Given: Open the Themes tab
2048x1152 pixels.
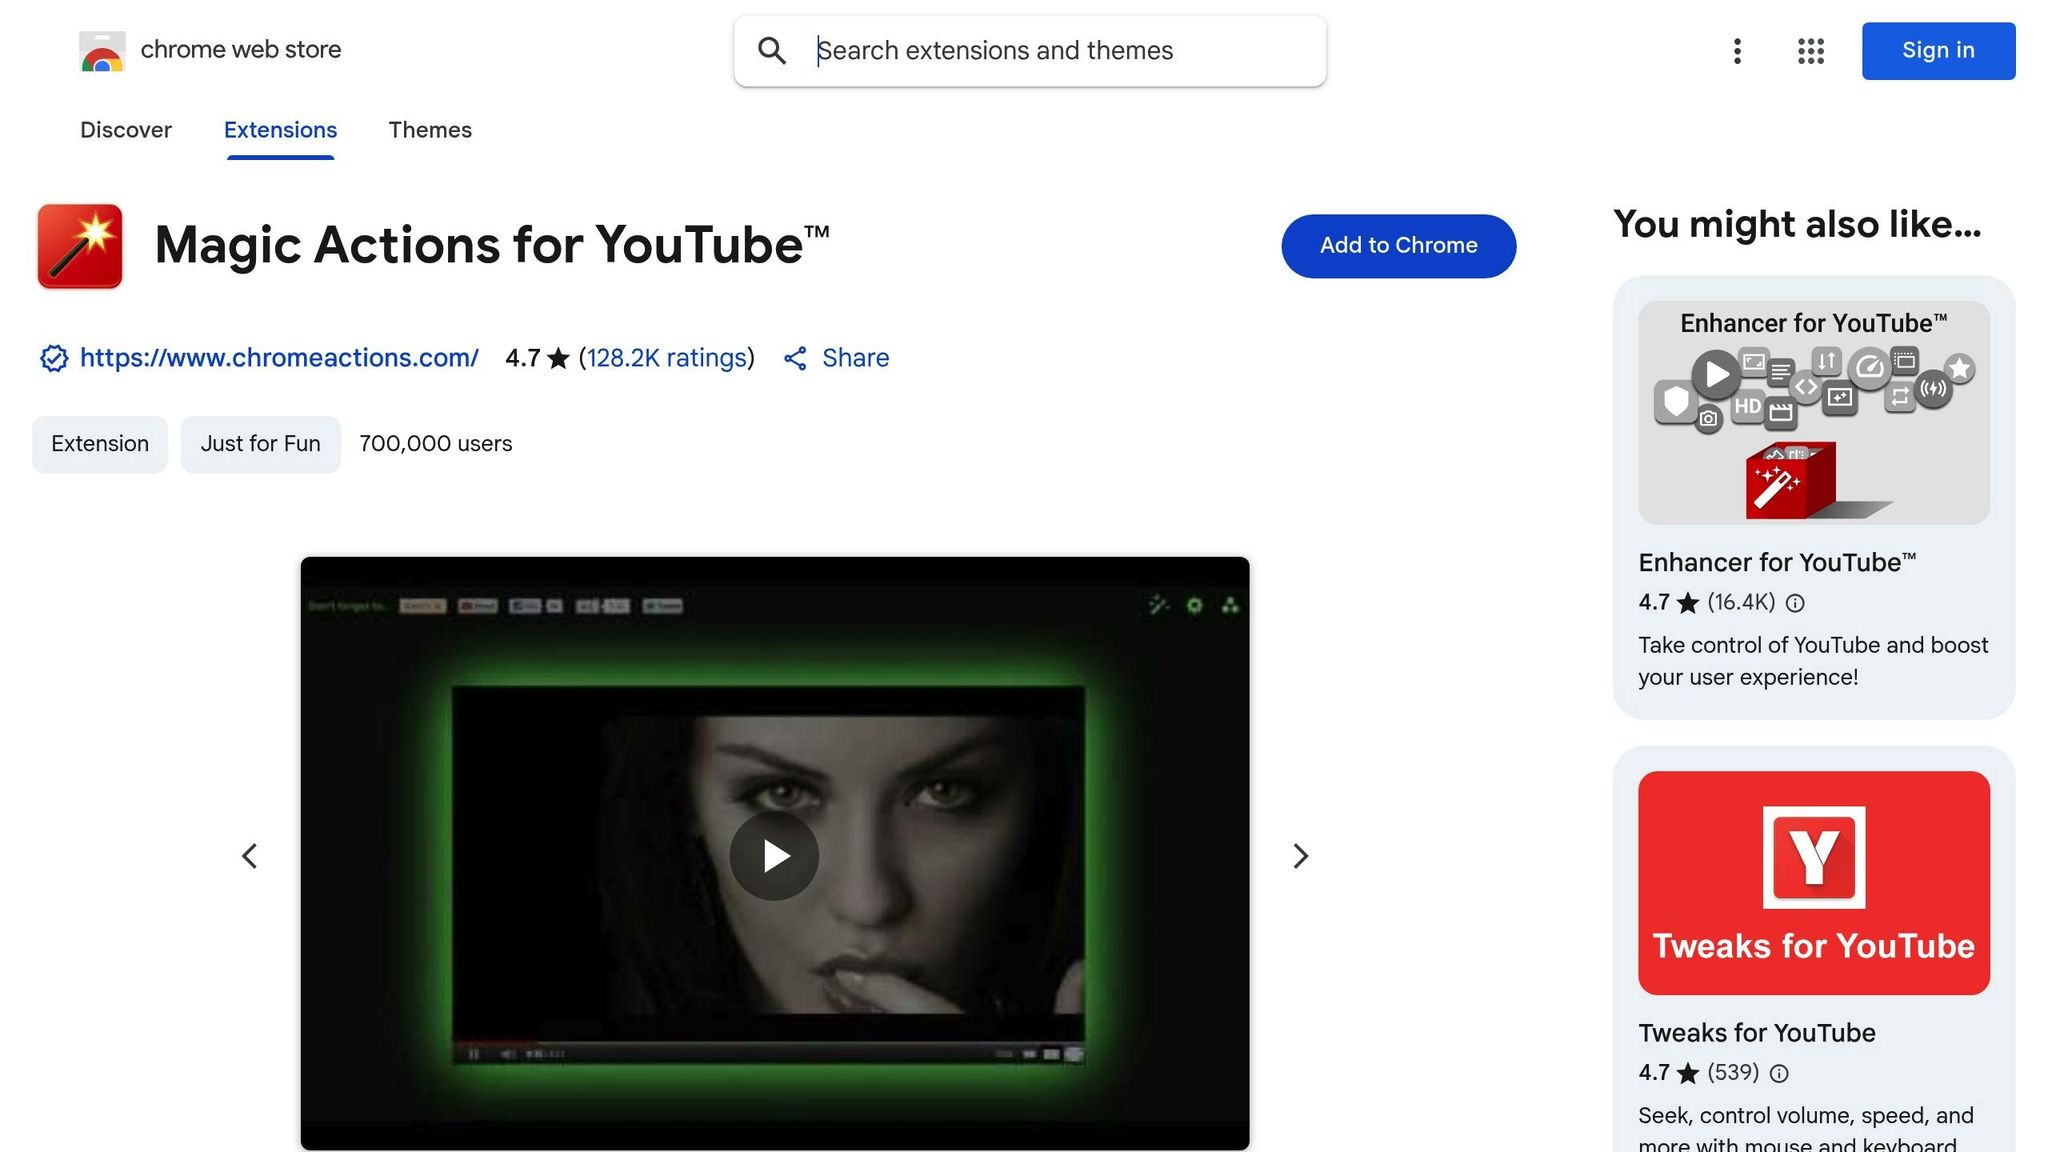Looking at the screenshot, I should tap(430, 130).
